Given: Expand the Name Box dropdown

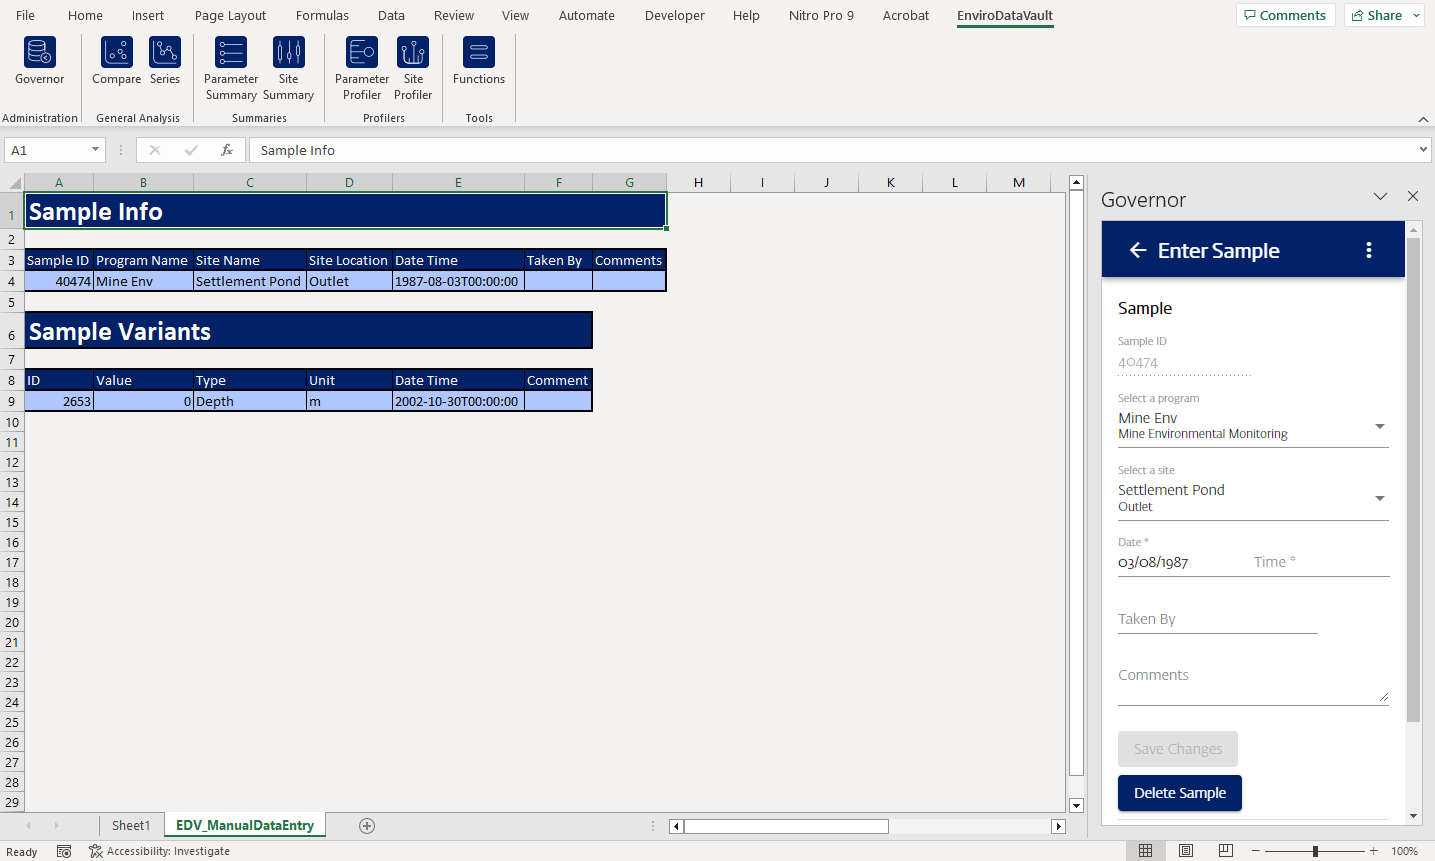Looking at the screenshot, I should 96,150.
